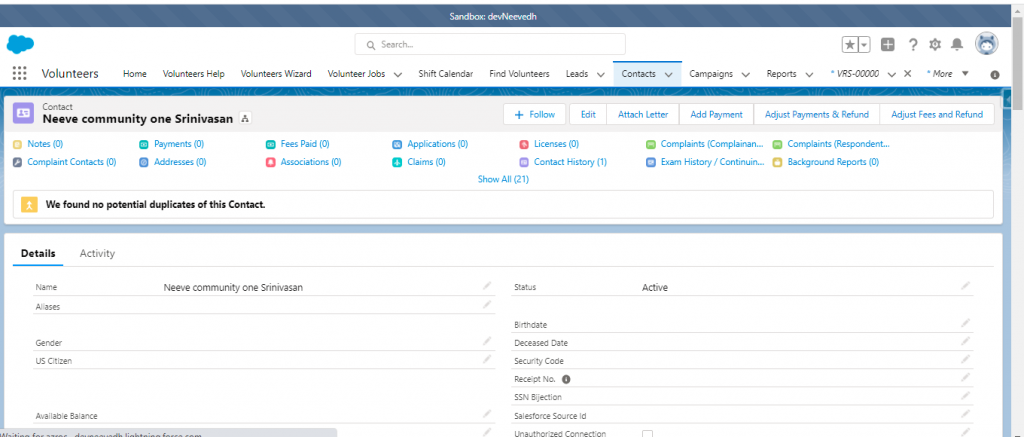1024x437 pixels.
Task: Edit the Status field via pencil icon
Action: [965, 285]
